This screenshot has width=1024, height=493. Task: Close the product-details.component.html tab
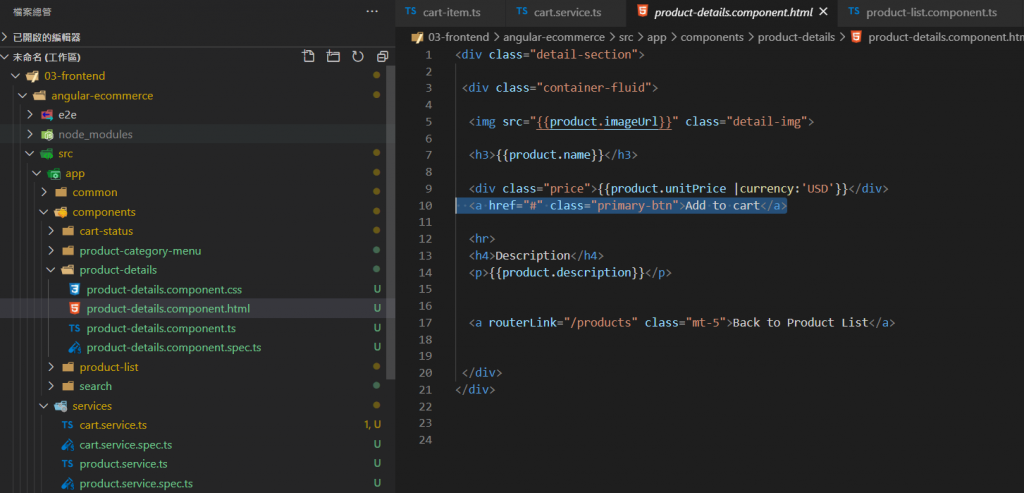823,12
